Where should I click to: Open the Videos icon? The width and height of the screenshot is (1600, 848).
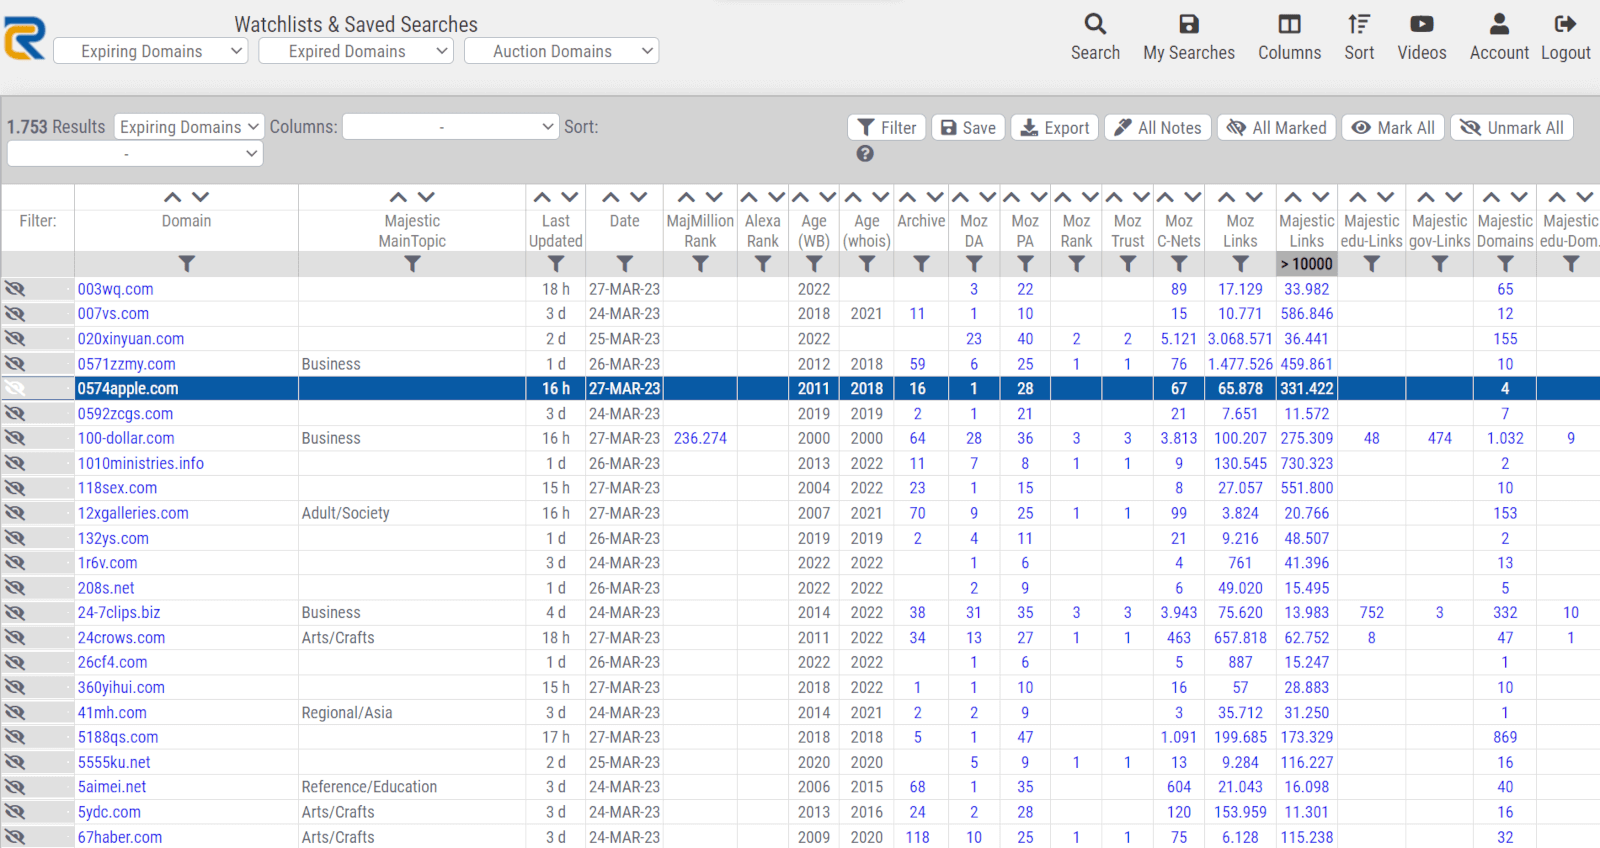pyautogui.click(x=1422, y=24)
